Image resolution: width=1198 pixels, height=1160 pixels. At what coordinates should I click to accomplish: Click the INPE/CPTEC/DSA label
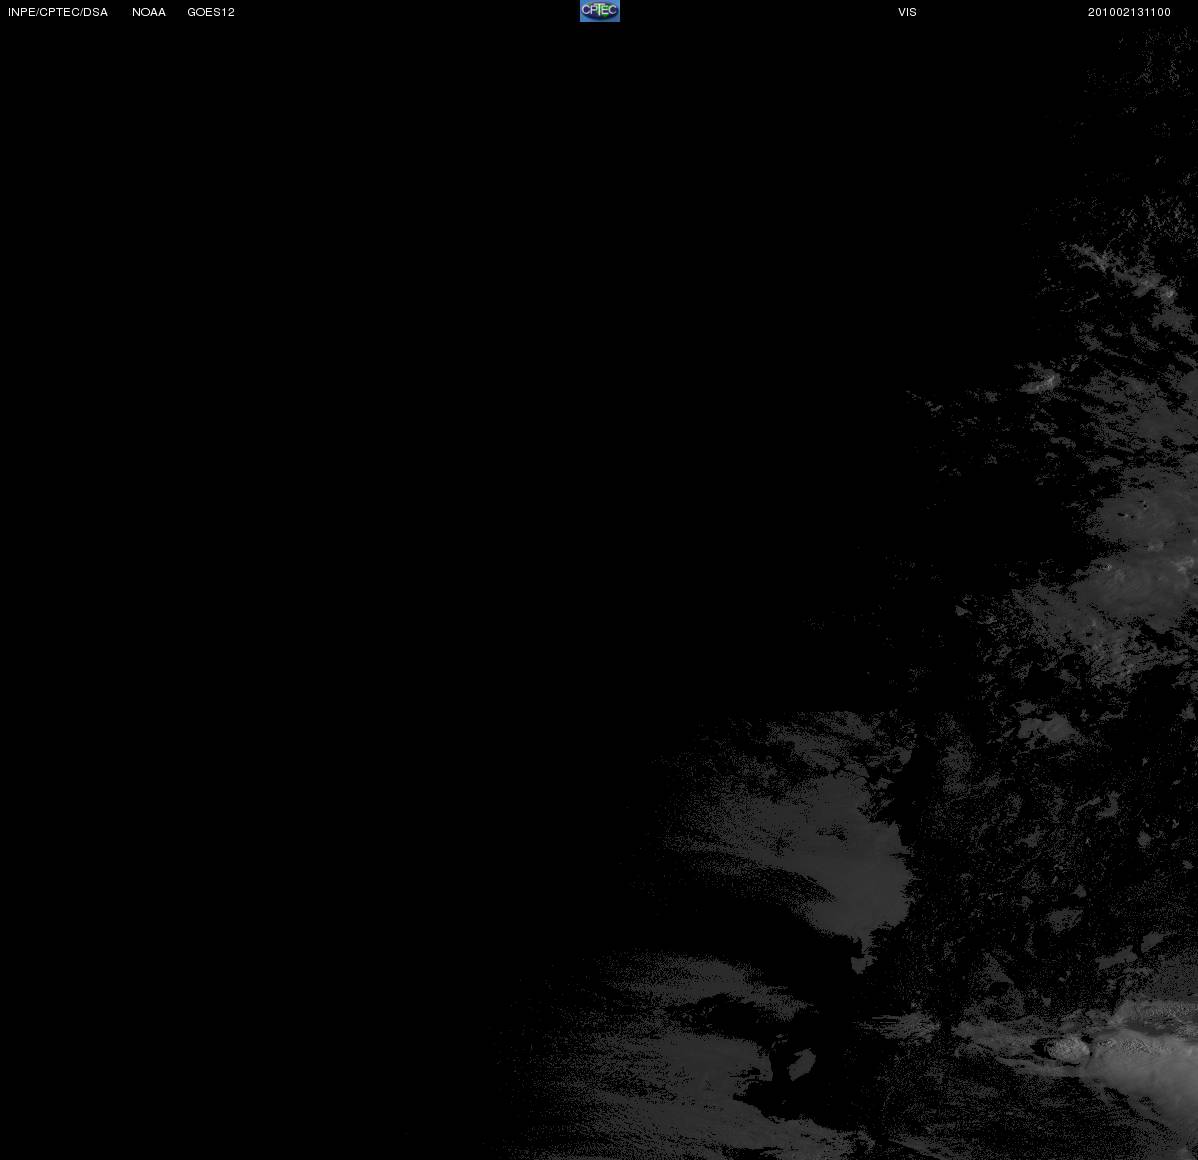coord(58,12)
